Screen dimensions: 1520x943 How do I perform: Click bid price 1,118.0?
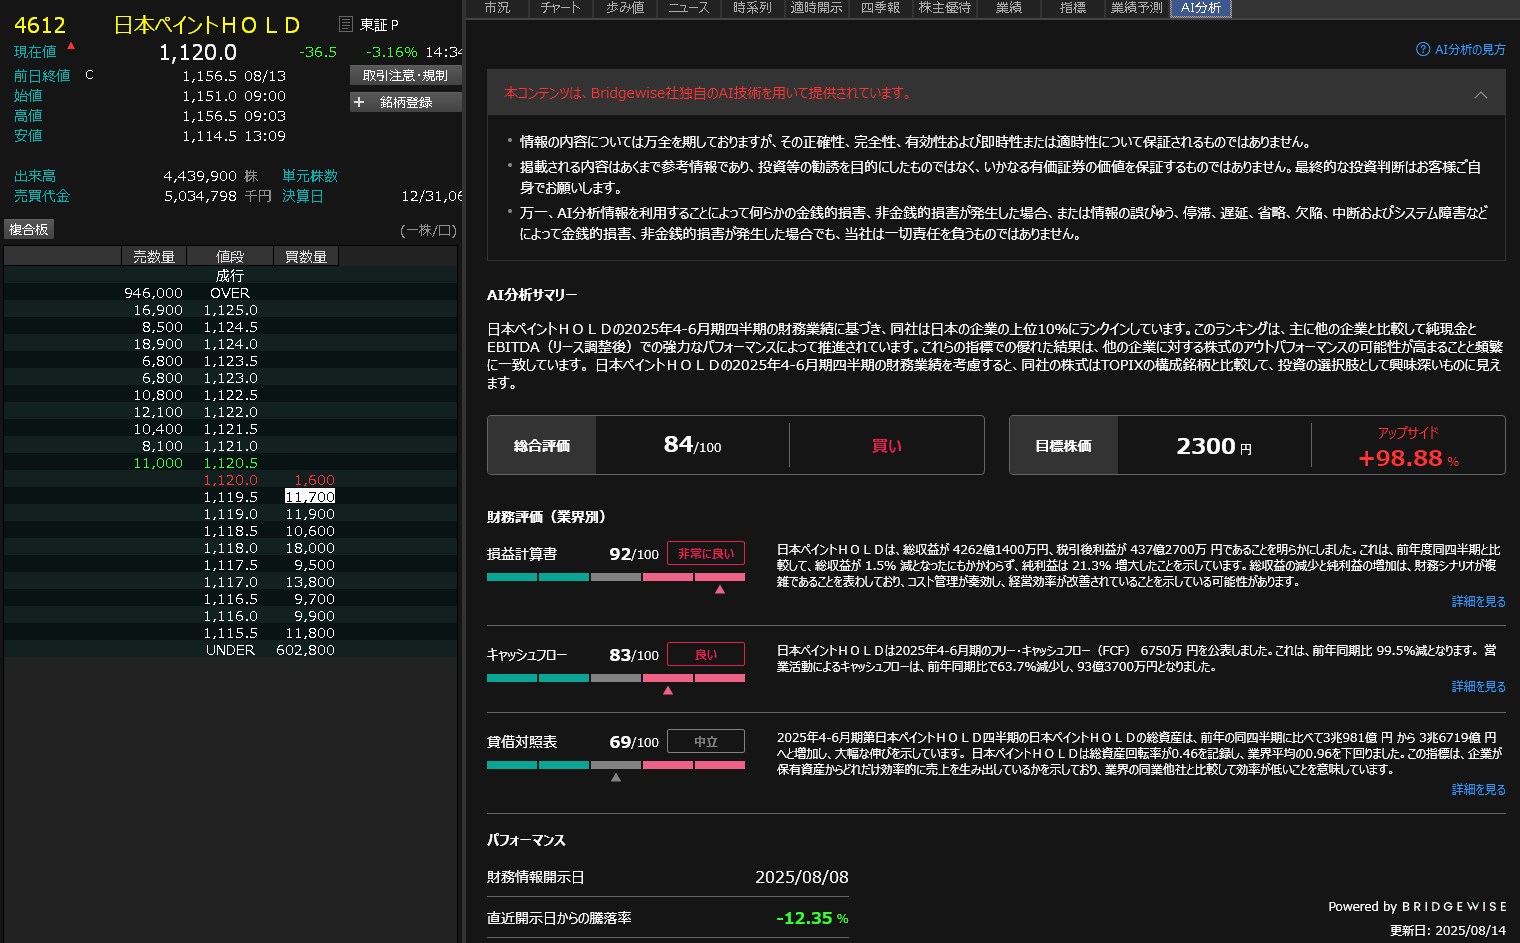(230, 548)
